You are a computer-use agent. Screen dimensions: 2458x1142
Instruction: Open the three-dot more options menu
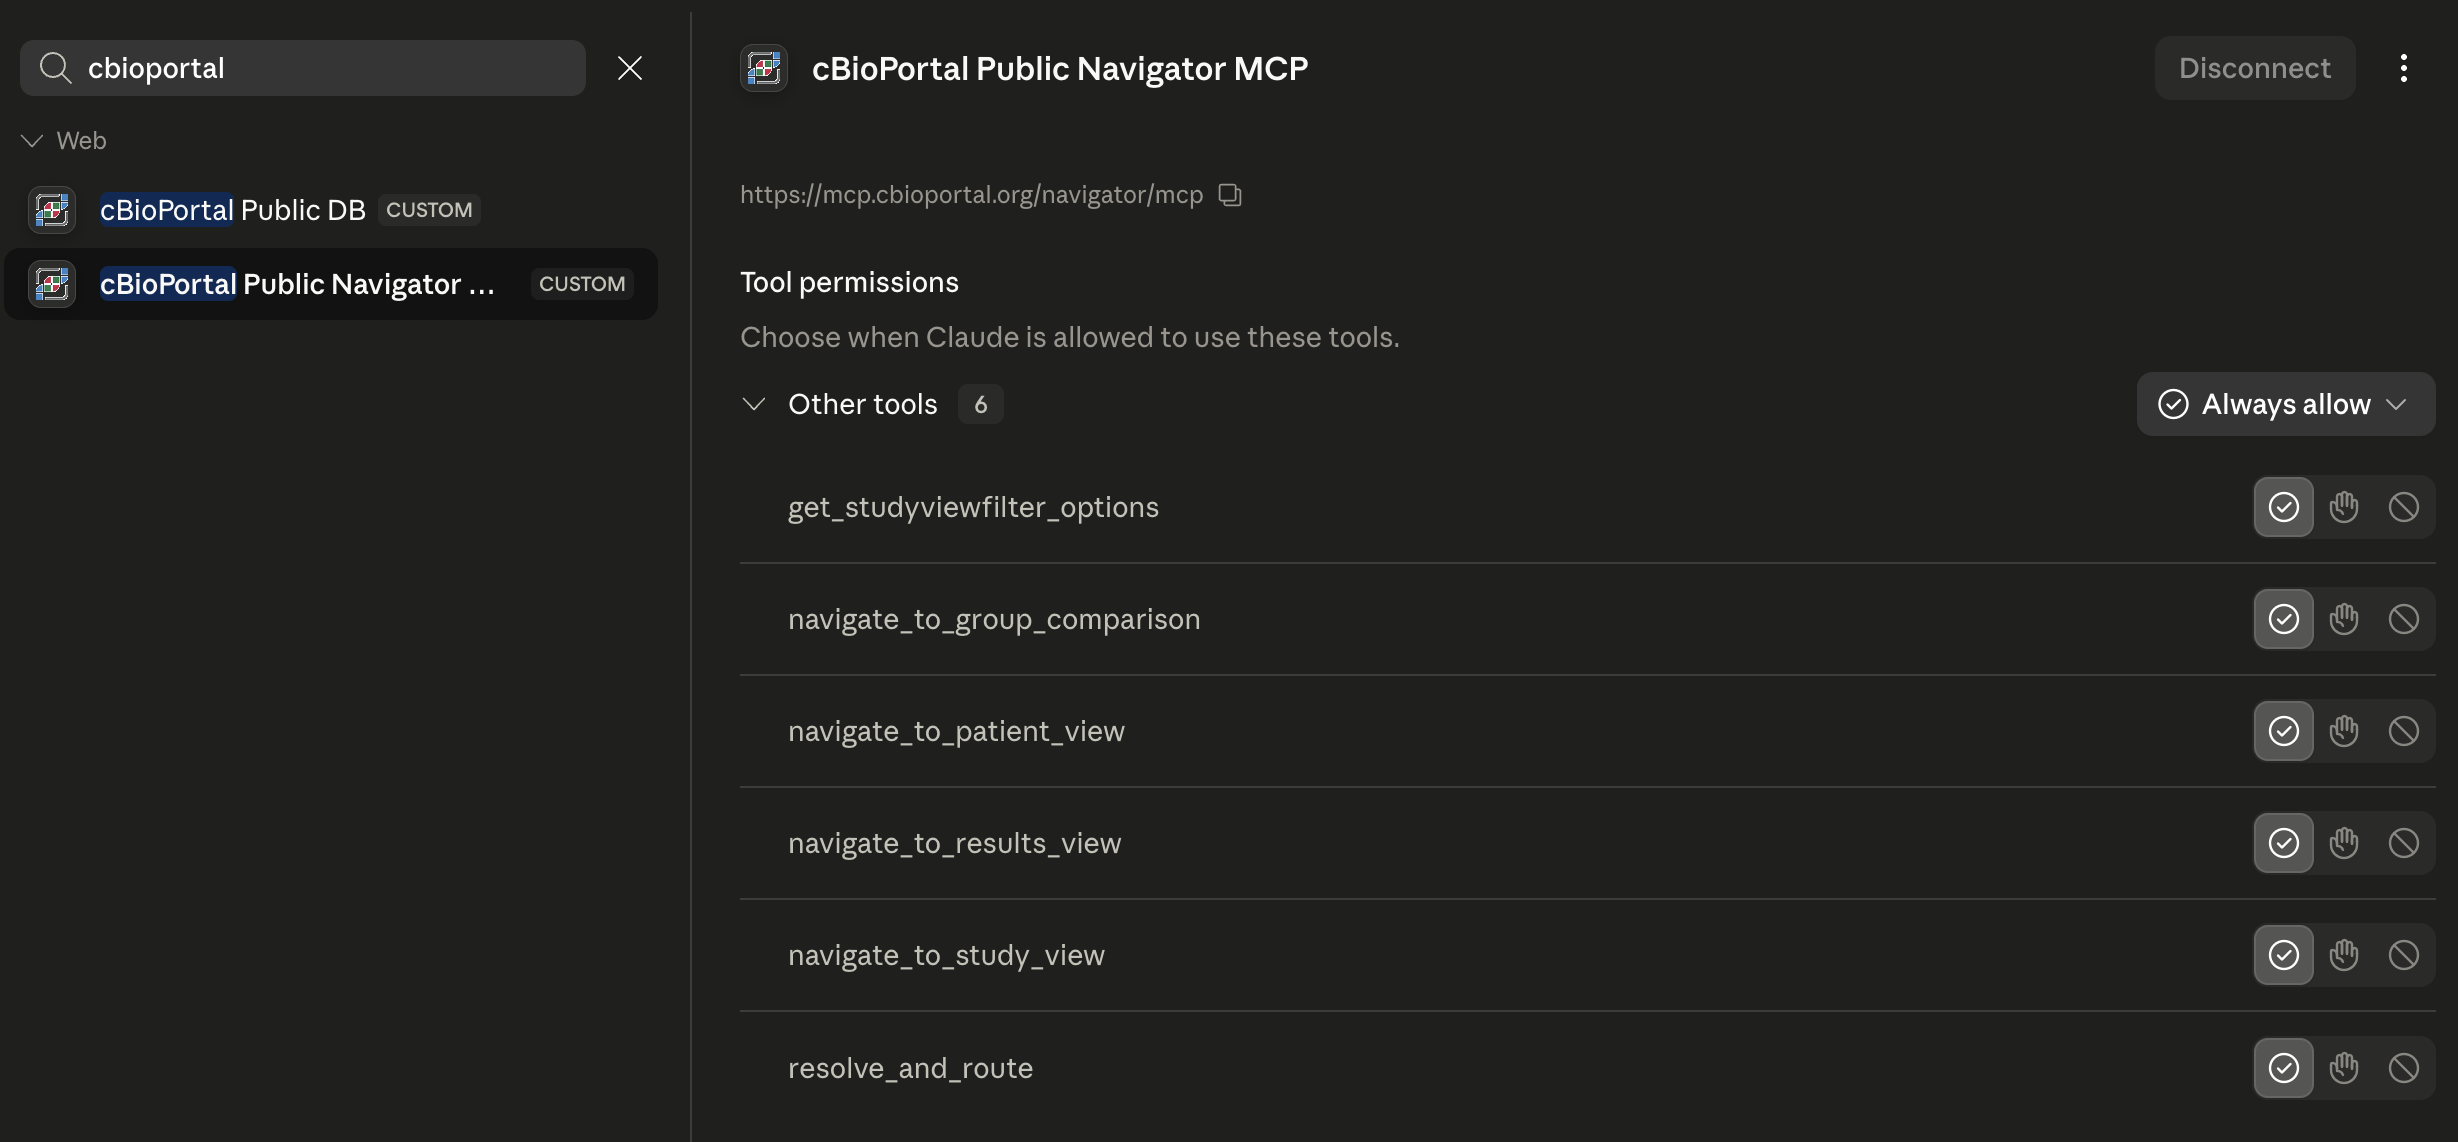tap(2404, 68)
